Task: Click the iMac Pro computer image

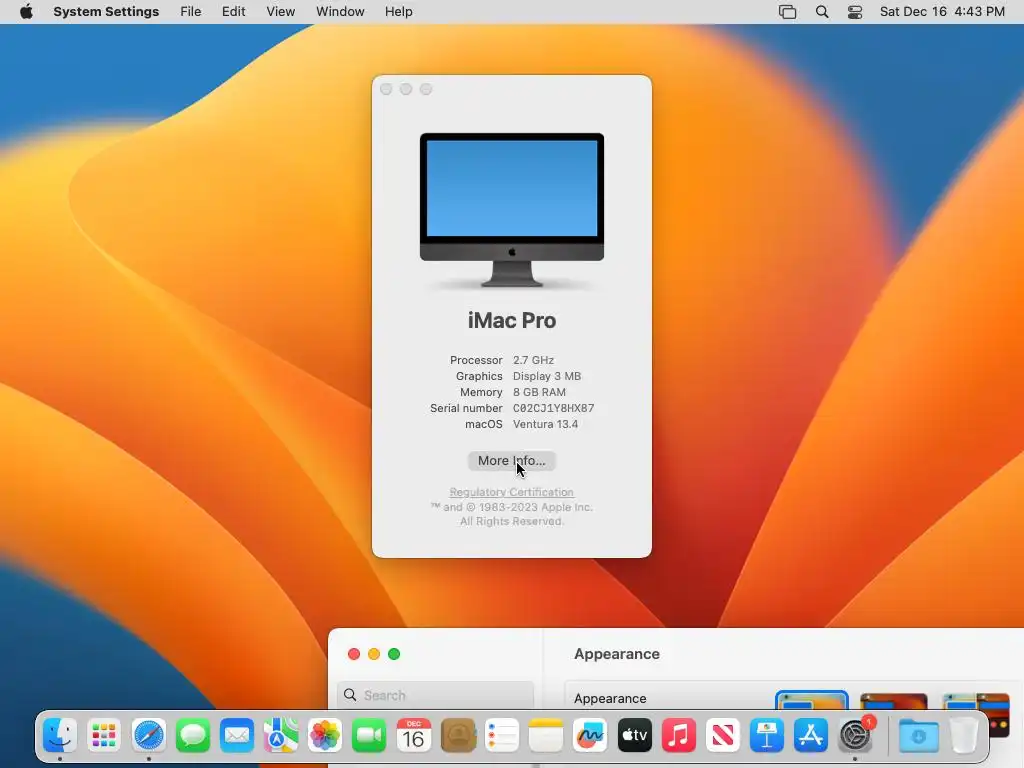Action: pyautogui.click(x=511, y=210)
